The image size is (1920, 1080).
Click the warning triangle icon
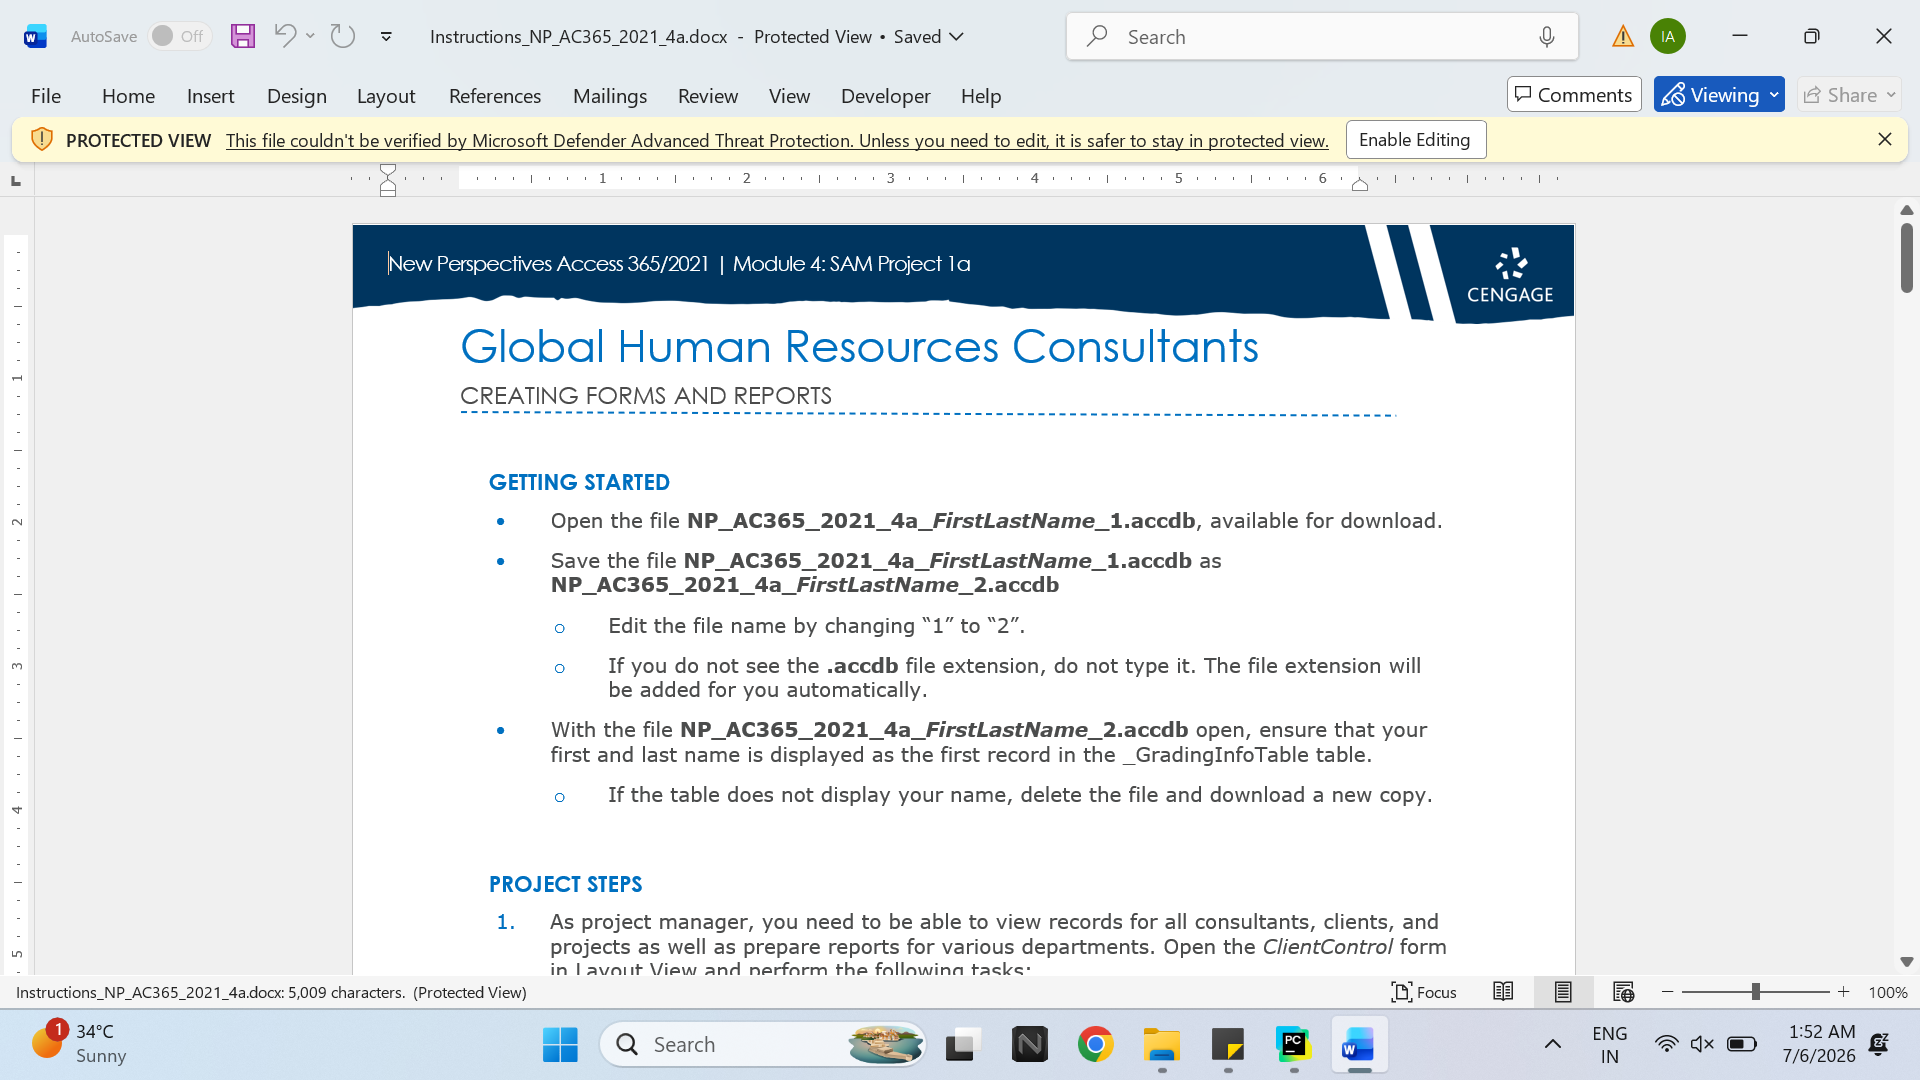coord(1623,37)
